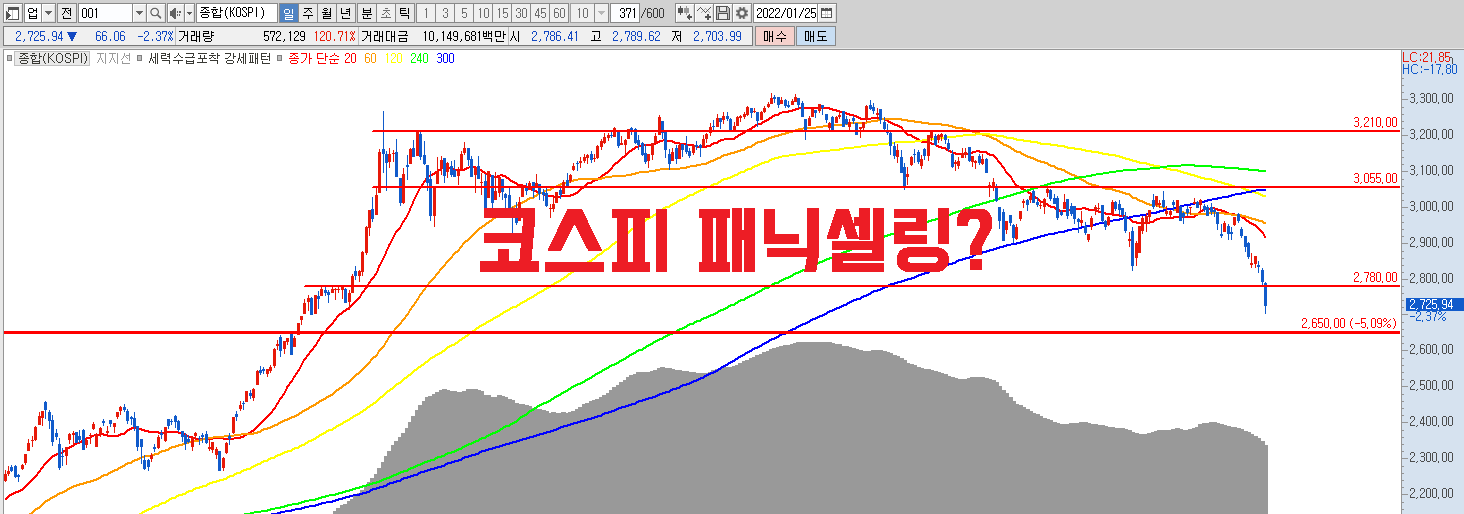
Task: Open the dropdown arrow beside the speaker icon
Action: tap(189, 13)
